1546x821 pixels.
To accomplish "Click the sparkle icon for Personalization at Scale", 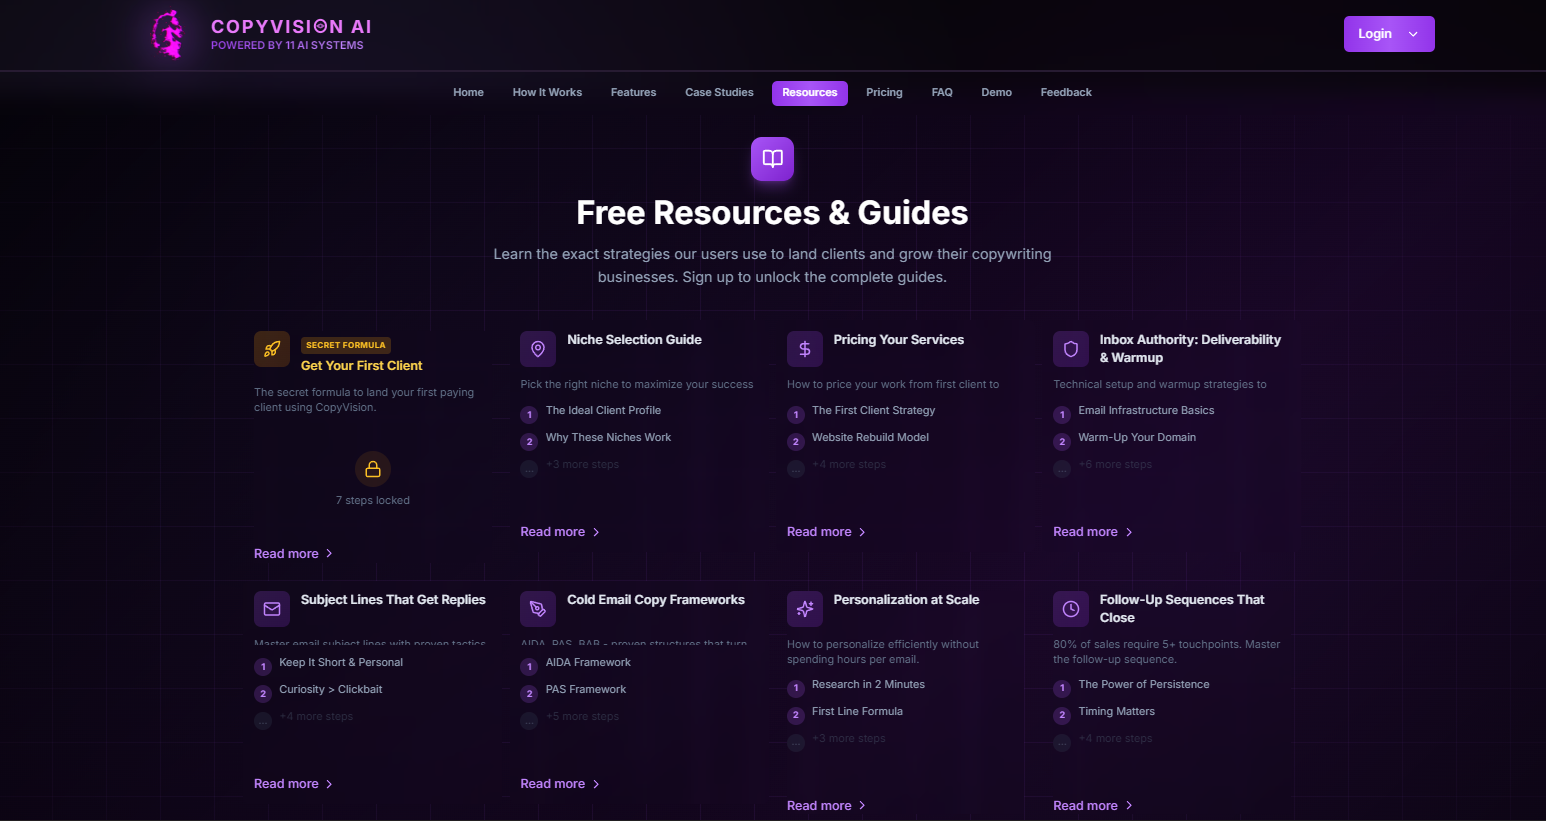I will (x=805, y=609).
